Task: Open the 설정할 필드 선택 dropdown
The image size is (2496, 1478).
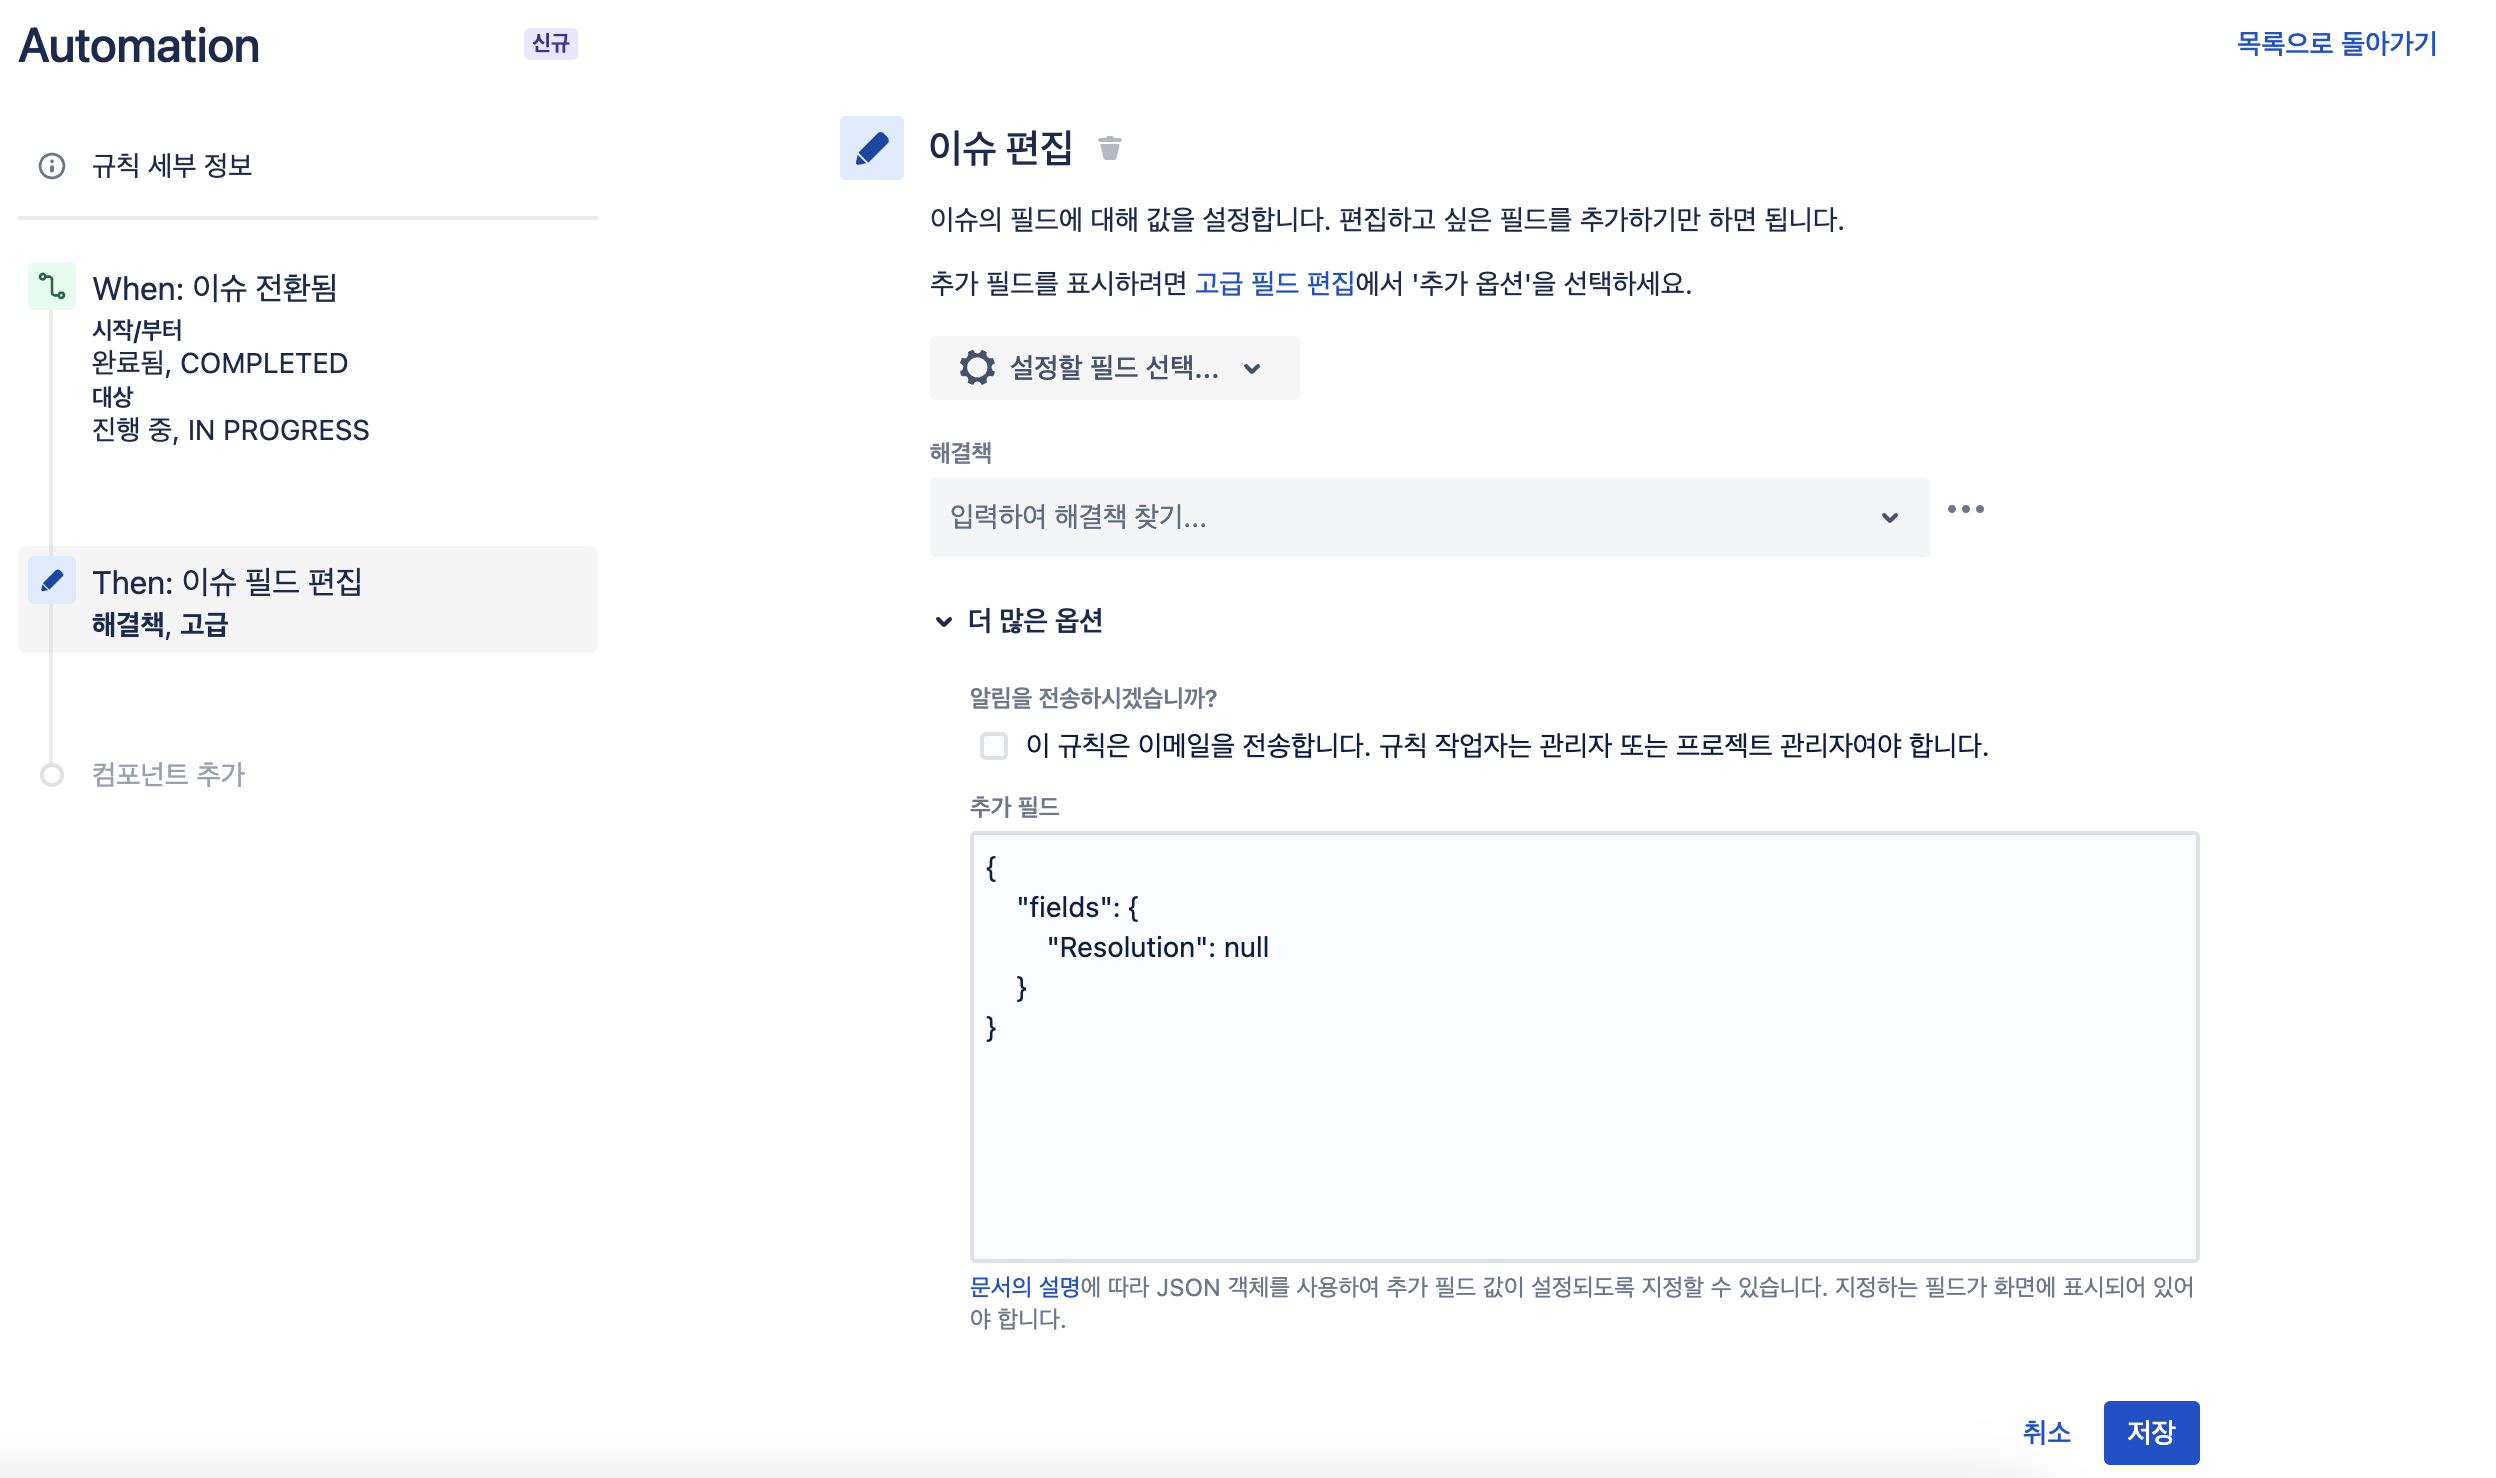Action: pos(1114,368)
